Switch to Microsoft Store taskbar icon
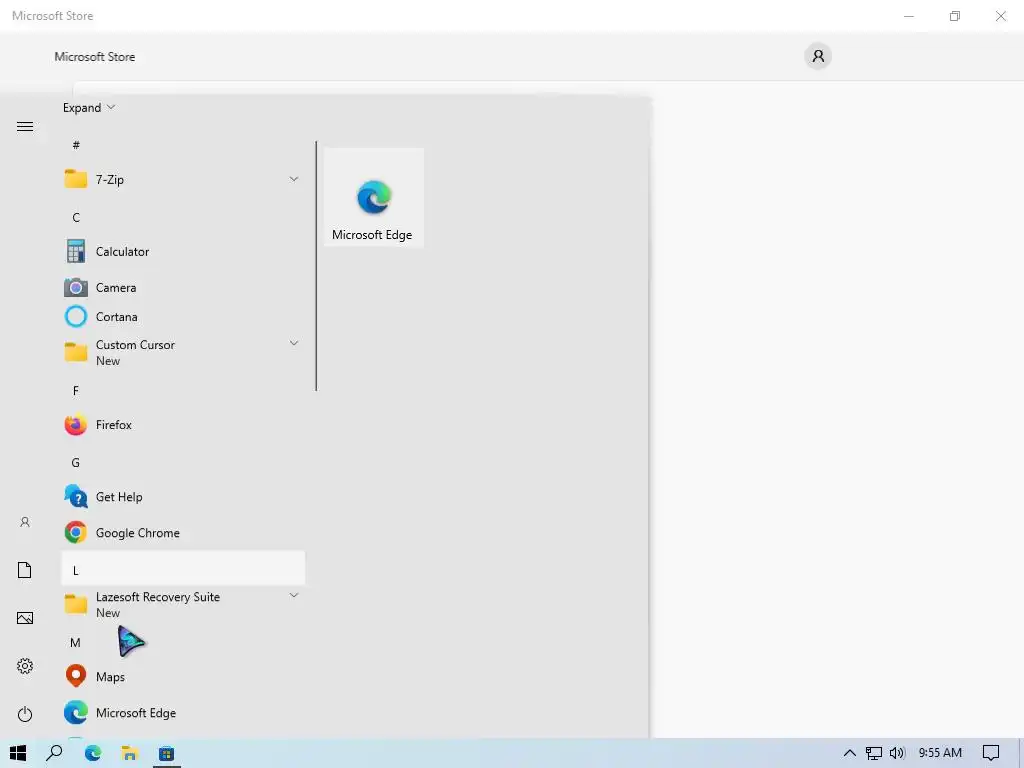This screenshot has height=768, width=1024. click(167, 753)
